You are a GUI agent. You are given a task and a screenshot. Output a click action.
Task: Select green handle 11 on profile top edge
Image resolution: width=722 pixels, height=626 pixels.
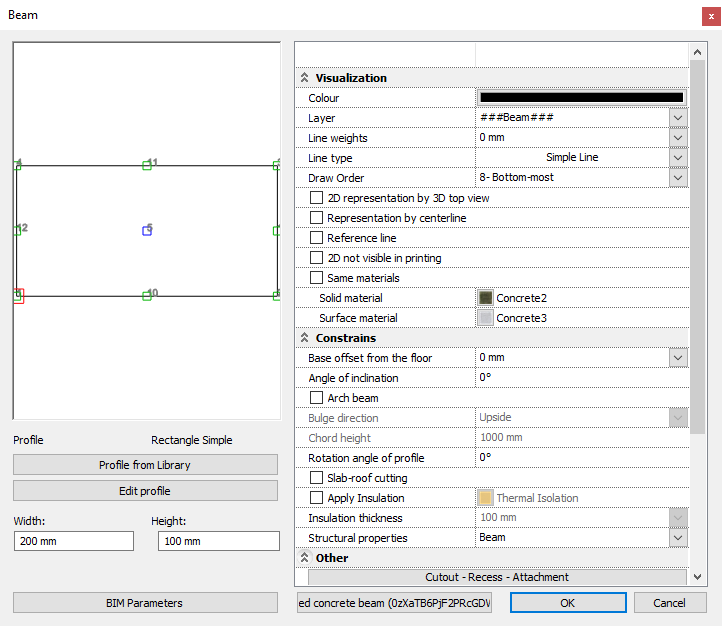pyautogui.click(x=147, y=165)
